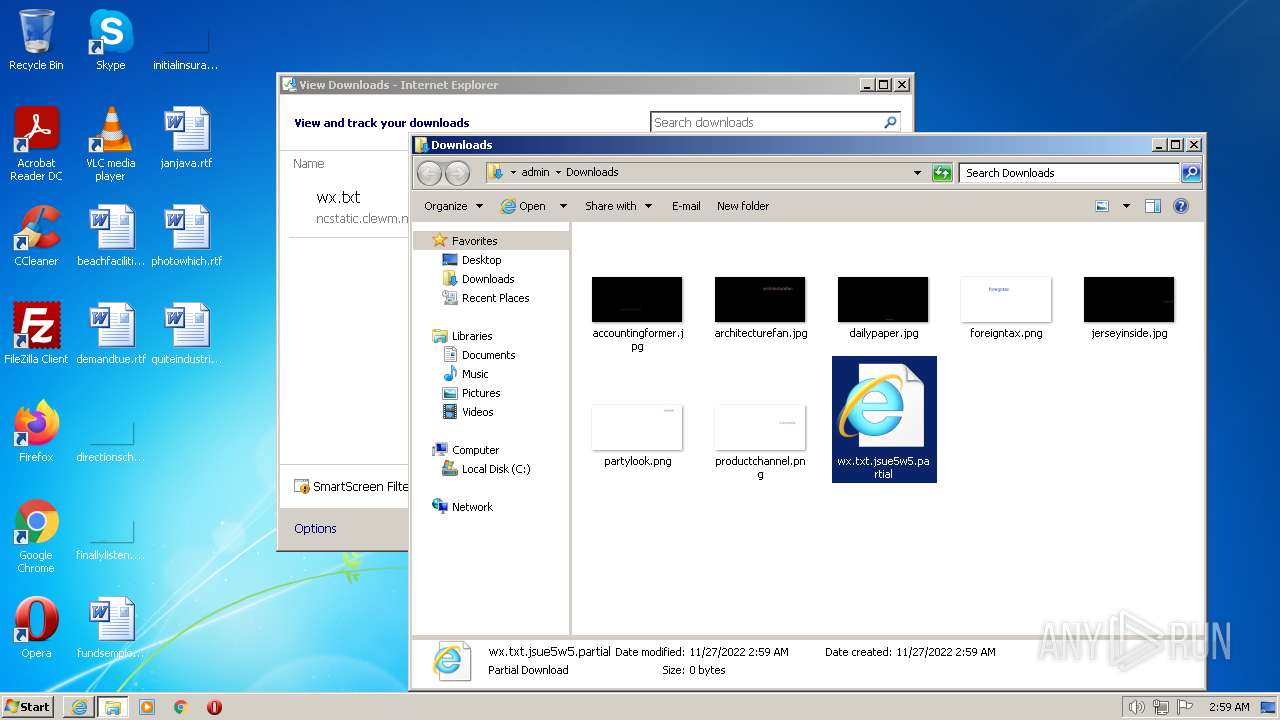Viewport: 1280px width, 720px height.
Task: Select Downloads in the navigation pane
Action: [487, 279]
